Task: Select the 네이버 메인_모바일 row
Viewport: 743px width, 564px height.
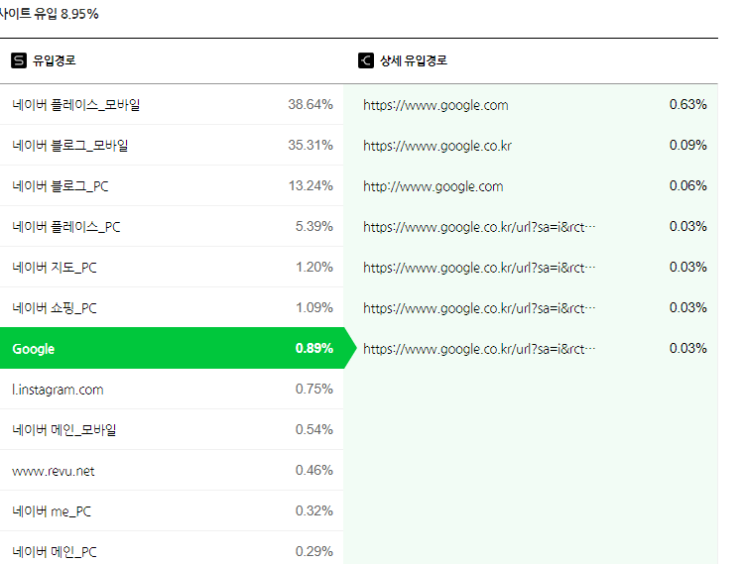Action: 172,430
